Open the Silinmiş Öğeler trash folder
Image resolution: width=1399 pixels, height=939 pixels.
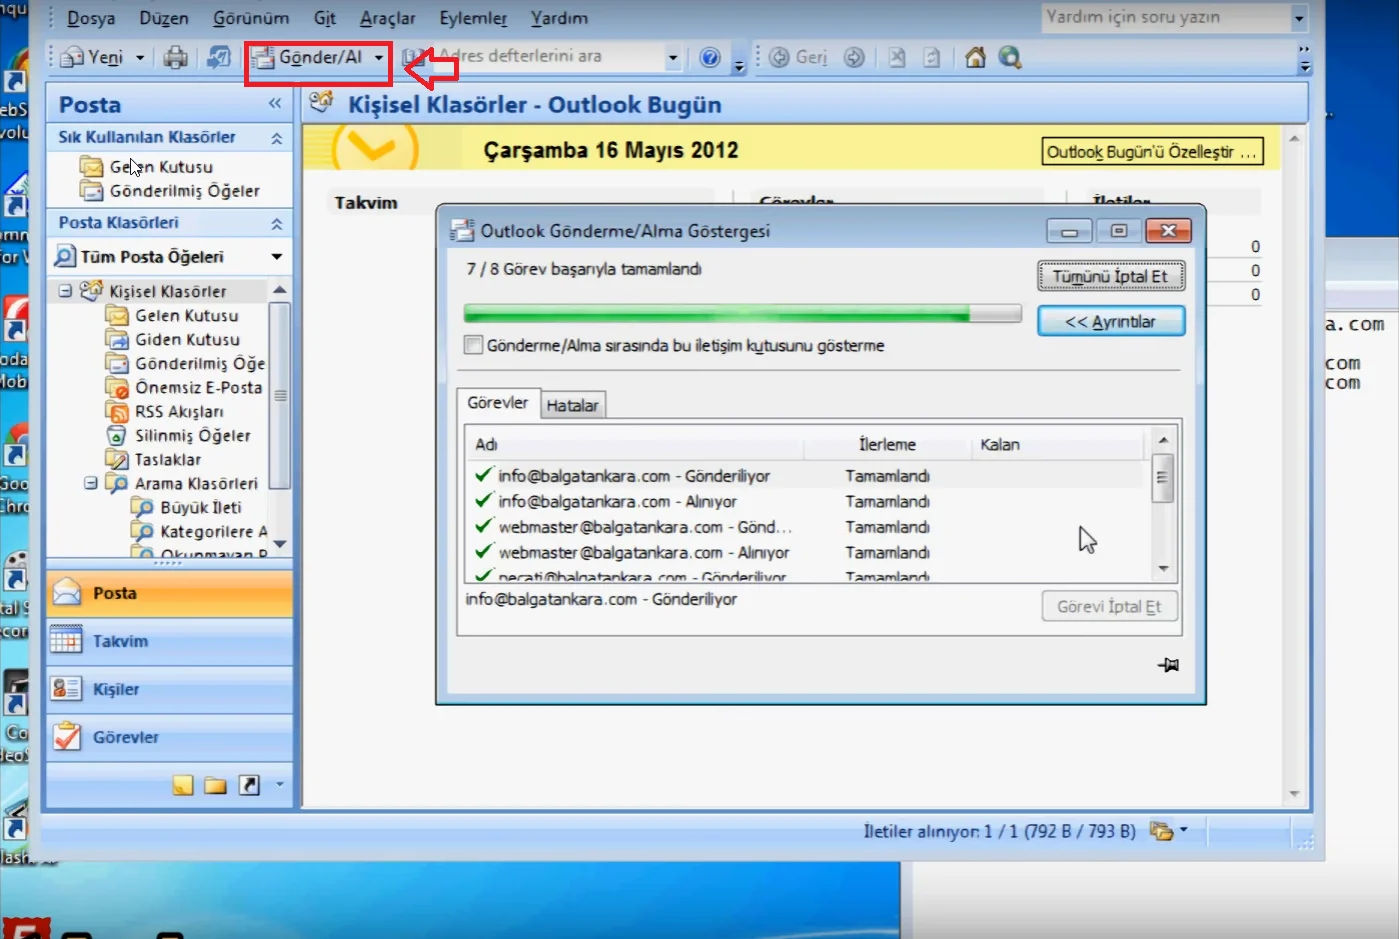pyautogui.click(x=192, y=436)
